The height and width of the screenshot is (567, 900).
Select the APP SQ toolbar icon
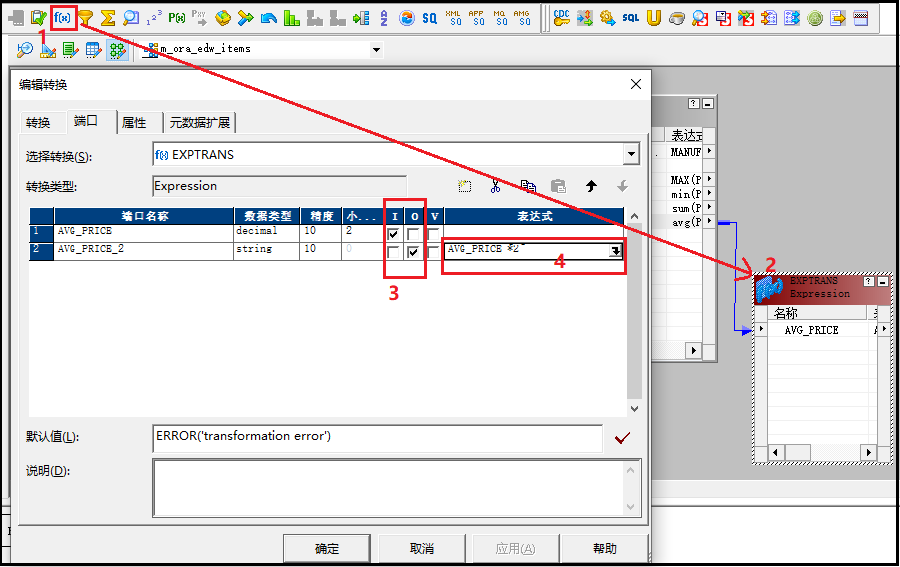476,18
